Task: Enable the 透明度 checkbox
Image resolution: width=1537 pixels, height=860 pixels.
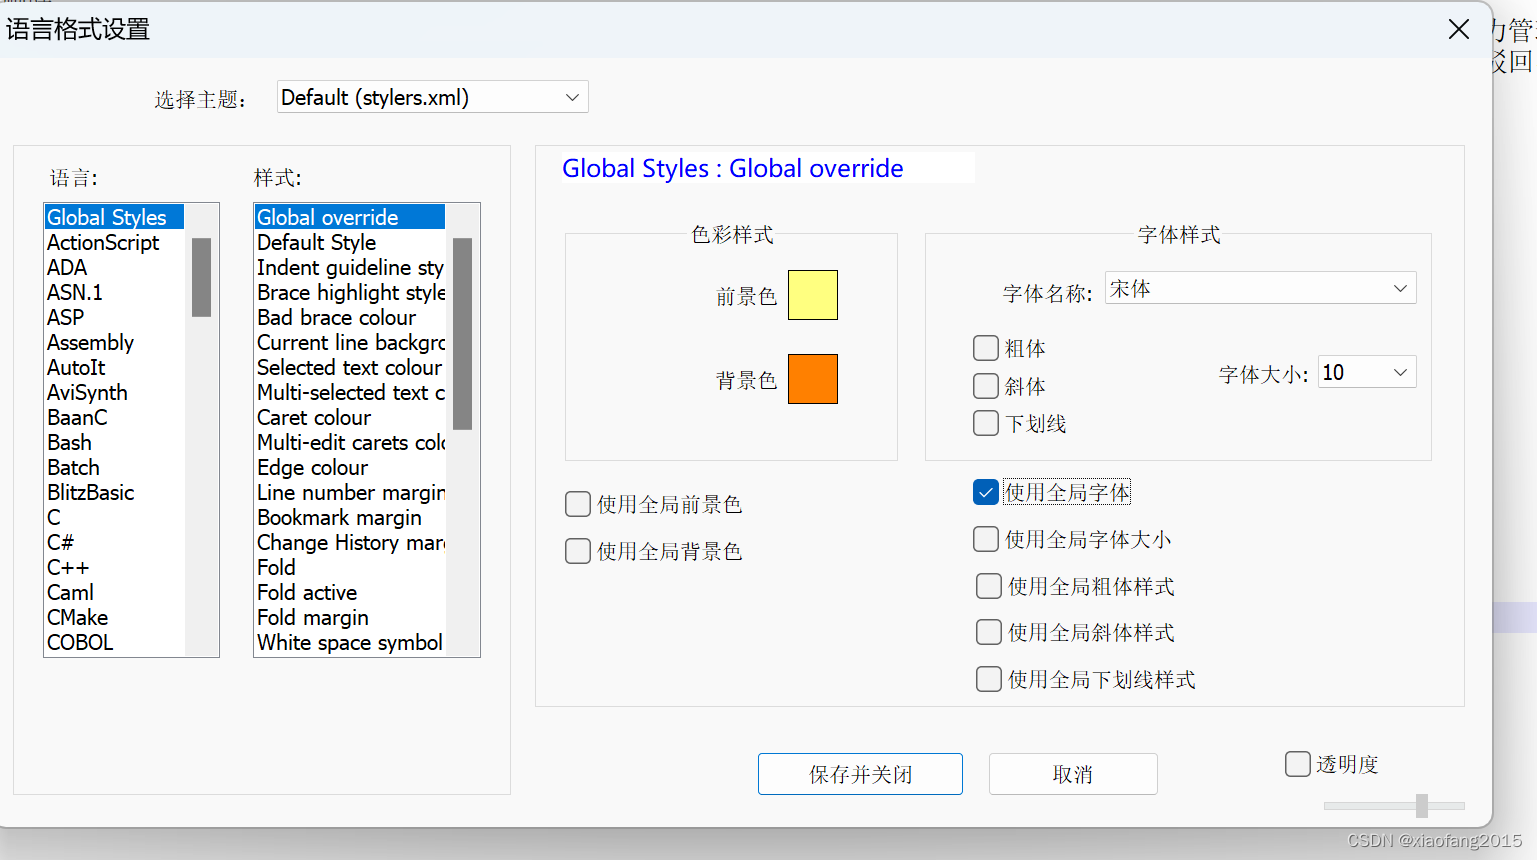Action: 1298,764
